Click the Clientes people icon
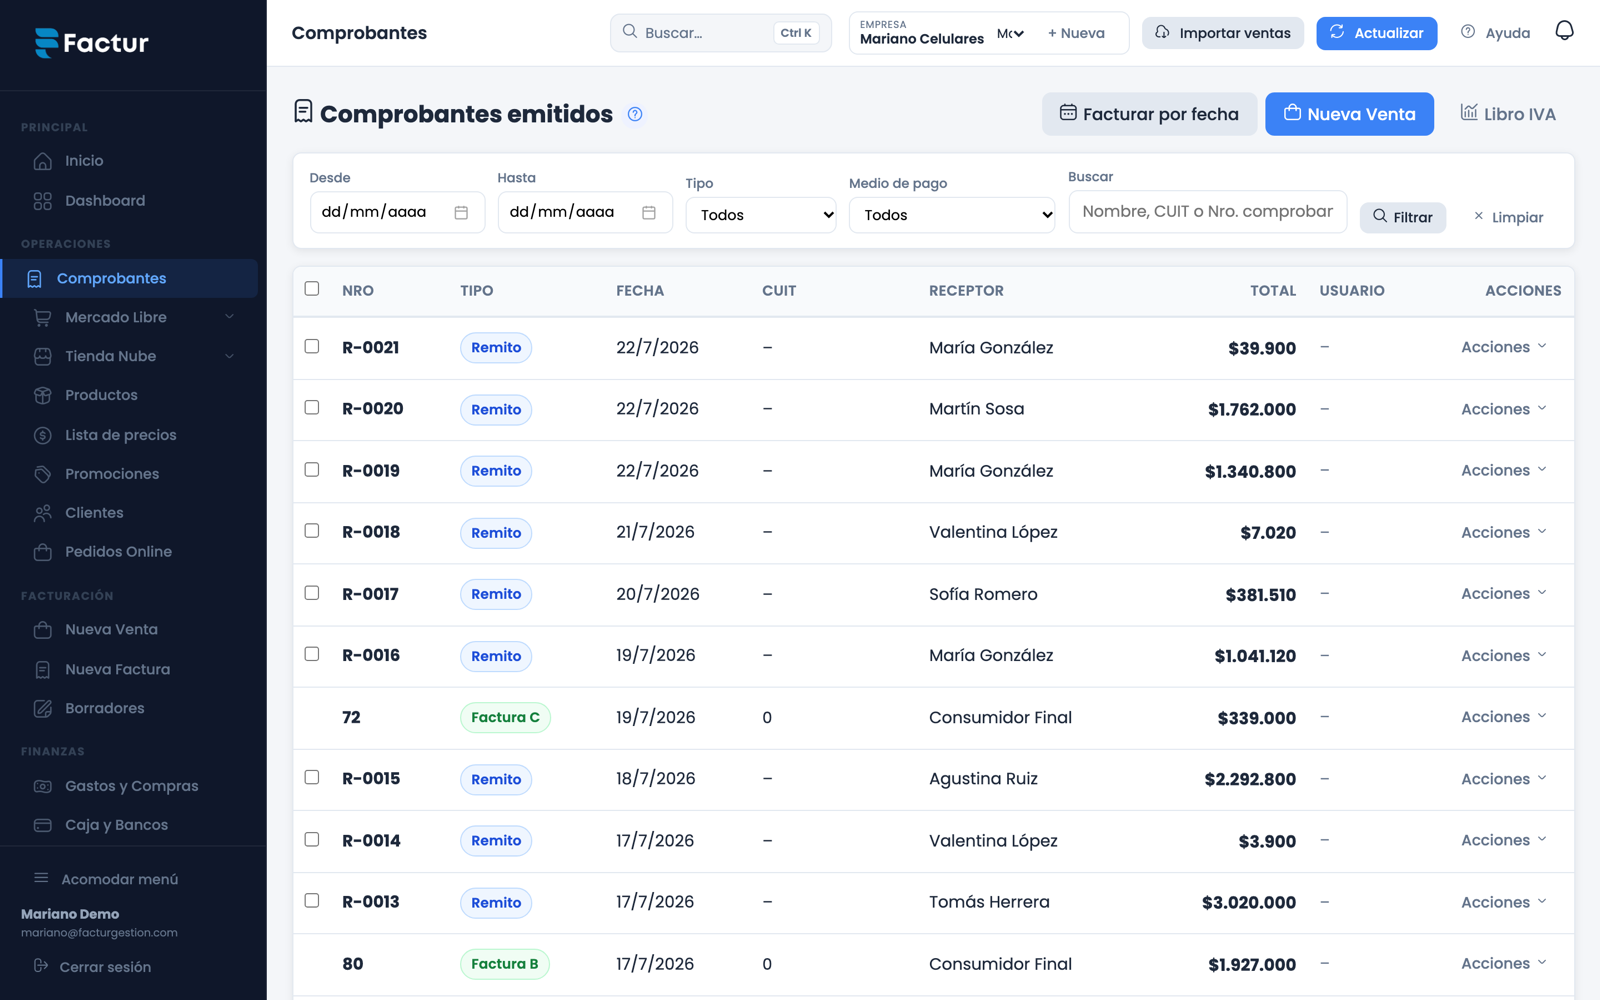Viewport: 1600px width, 1000px height. point(42,513)
